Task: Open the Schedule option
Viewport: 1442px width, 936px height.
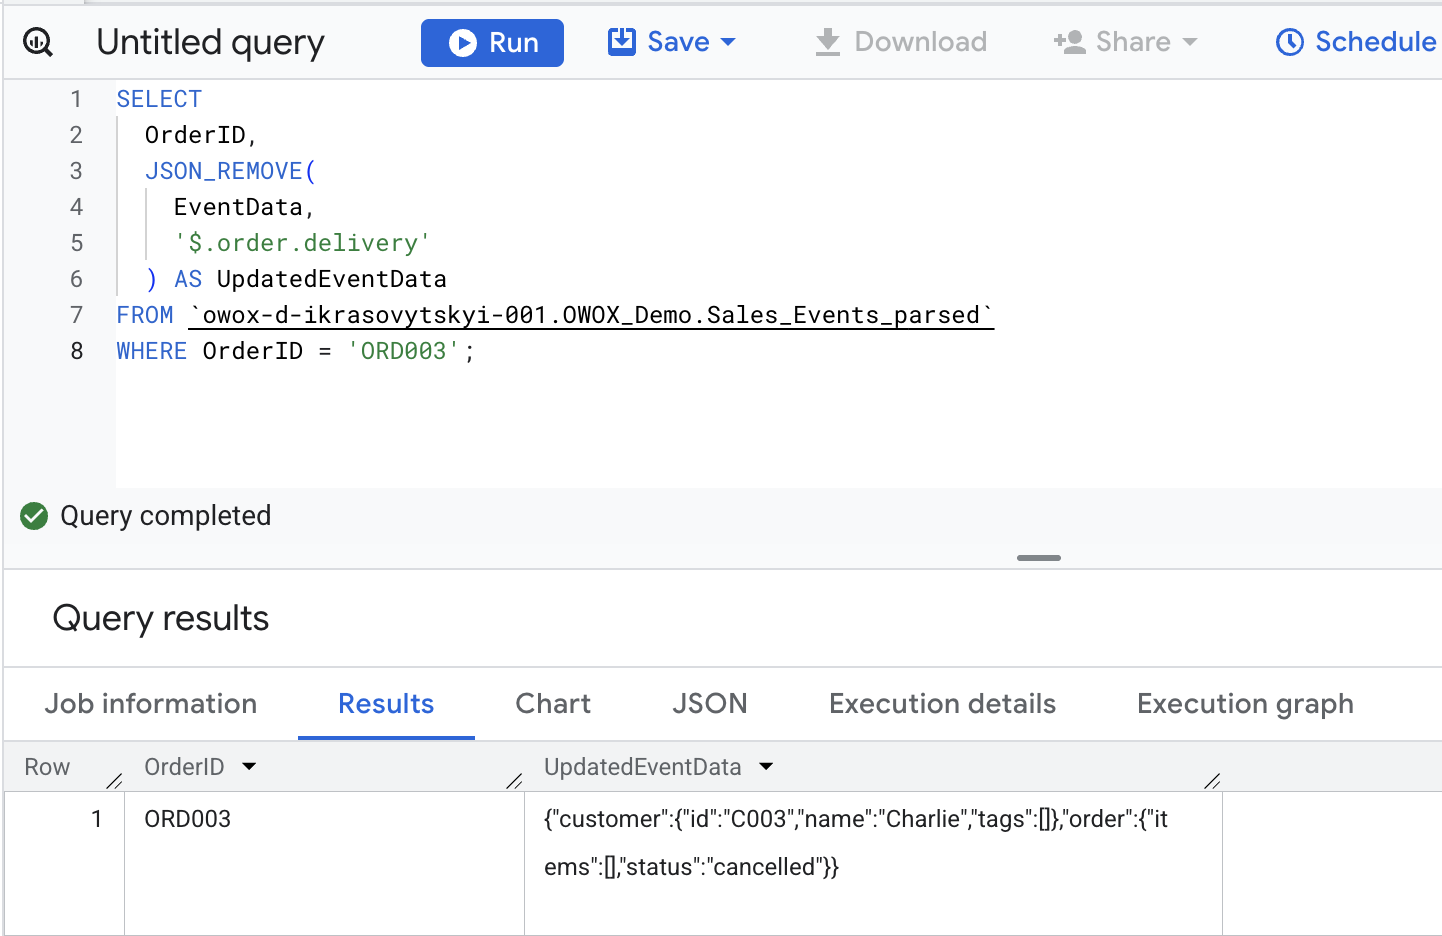Action: pyautogui.click(x=1356, y=42)
